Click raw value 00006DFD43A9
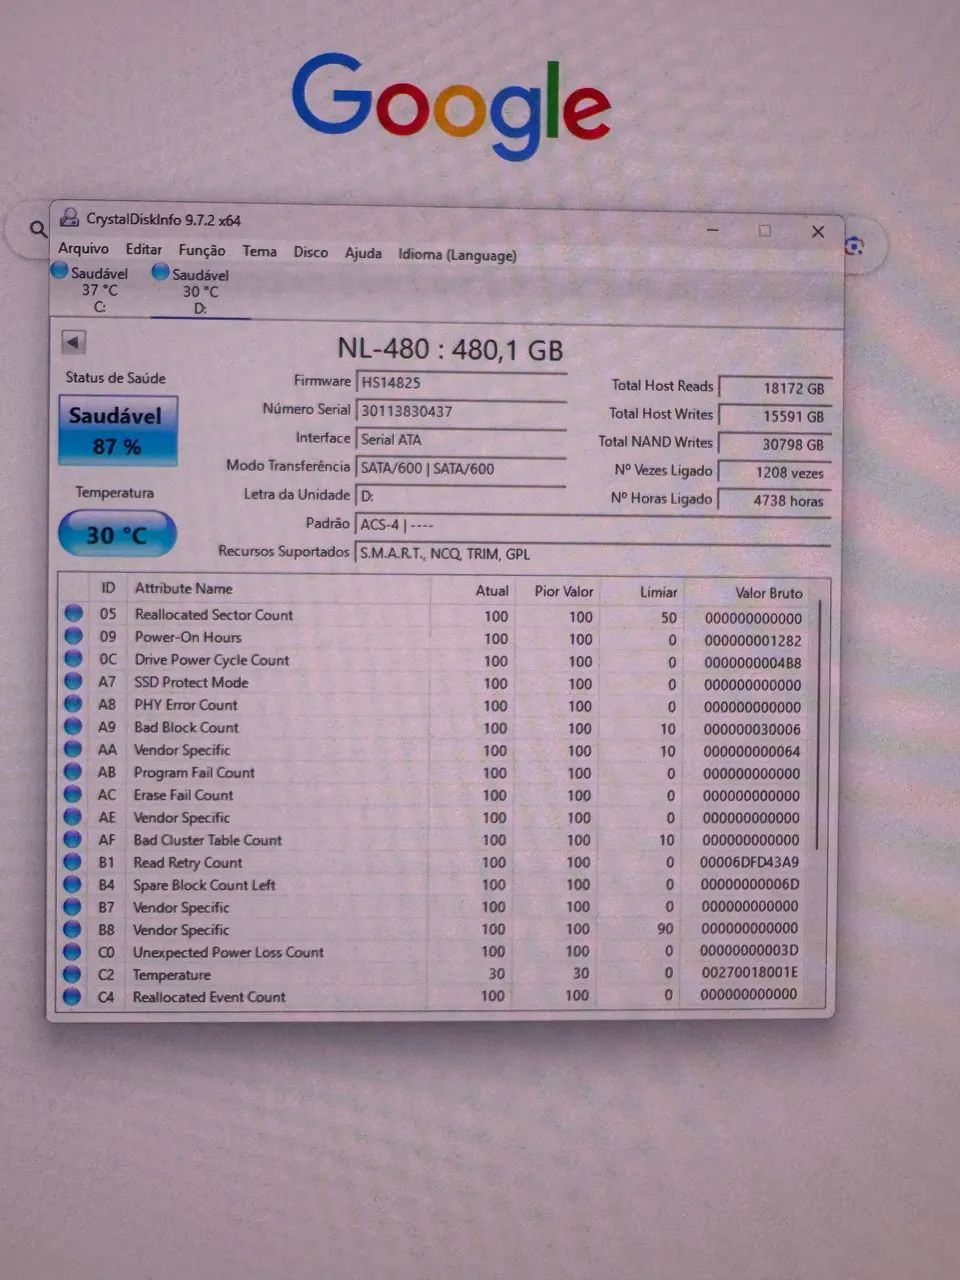 coord(749,862)
